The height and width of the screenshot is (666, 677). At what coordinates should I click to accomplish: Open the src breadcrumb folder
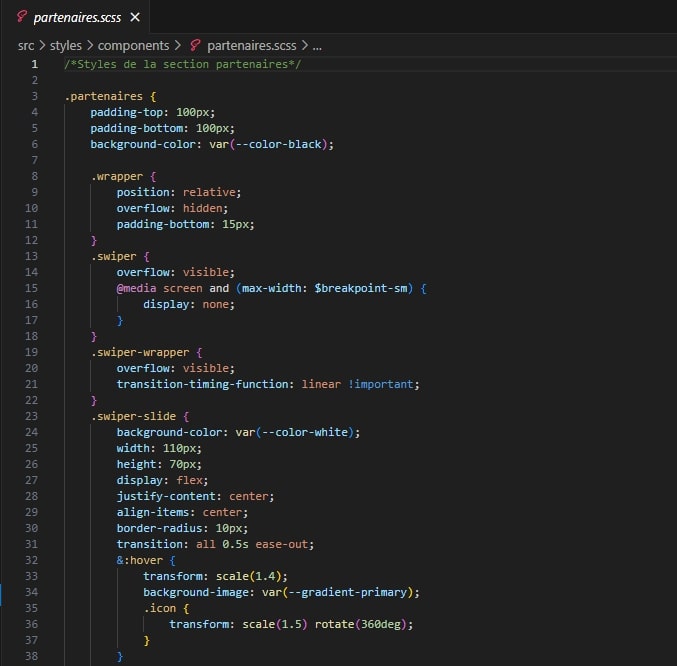click(x=26, y=45)
